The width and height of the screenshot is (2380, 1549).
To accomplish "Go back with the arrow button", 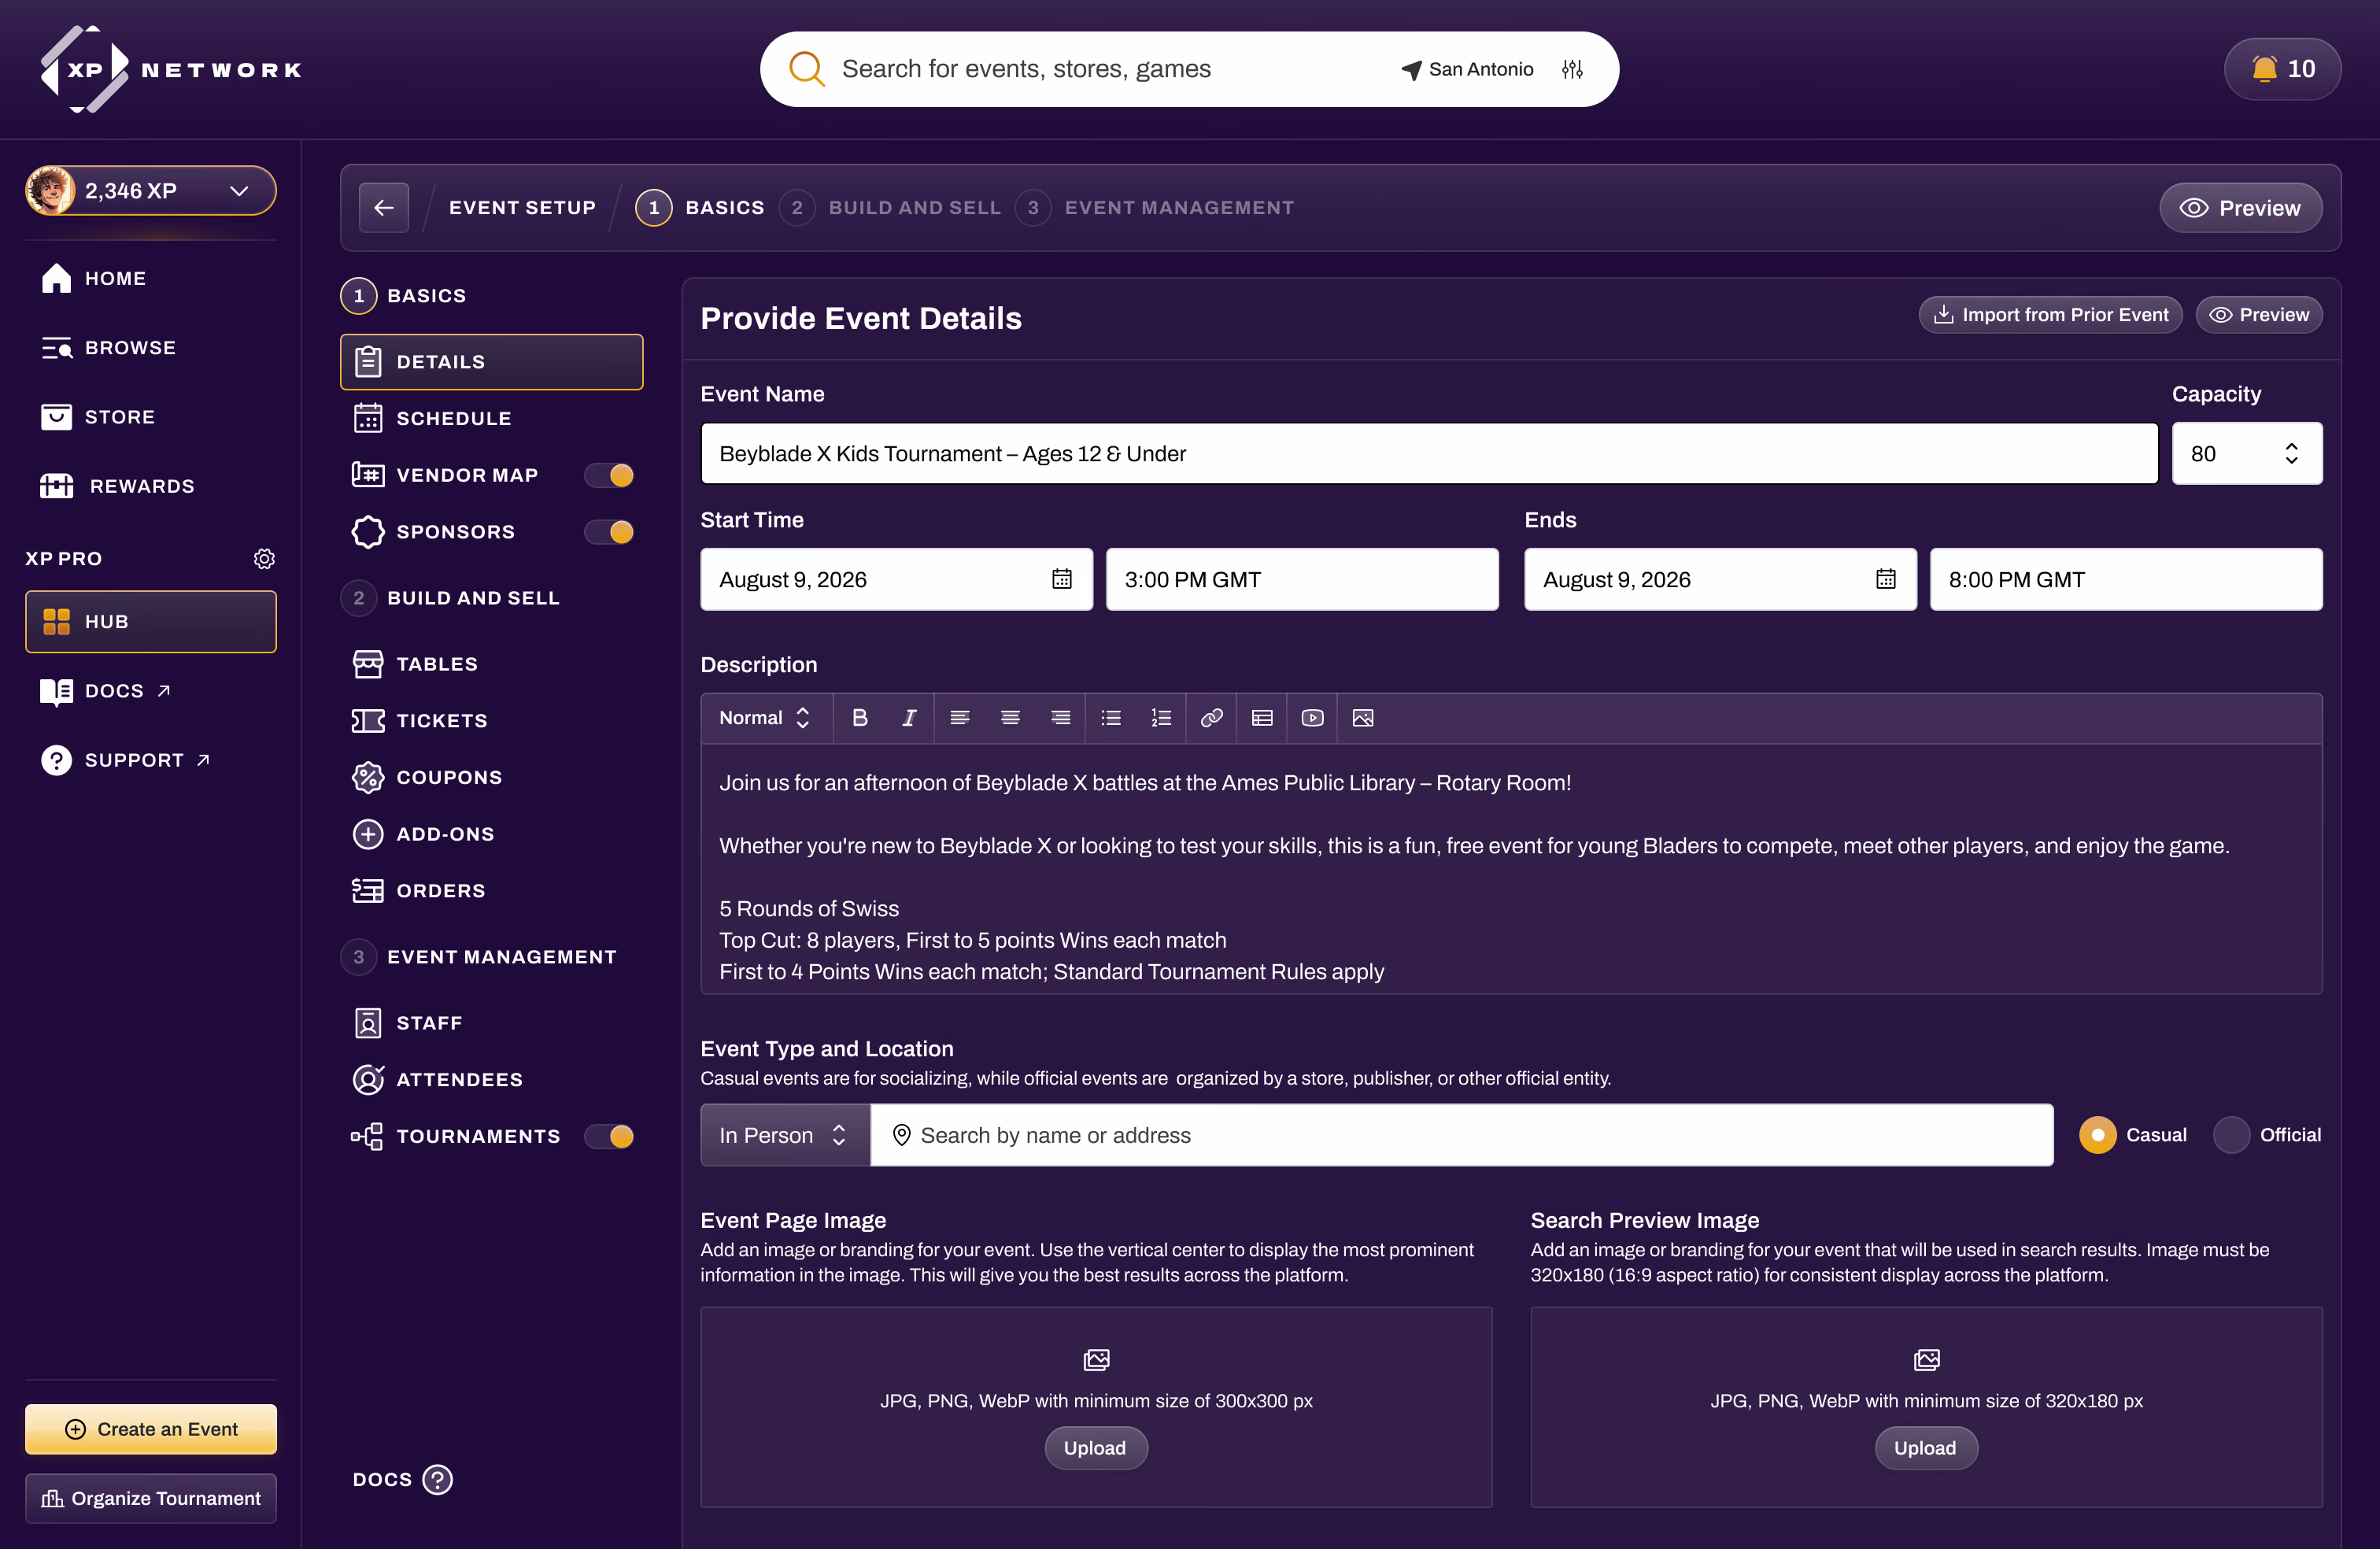I will click(x=384, y=208).
